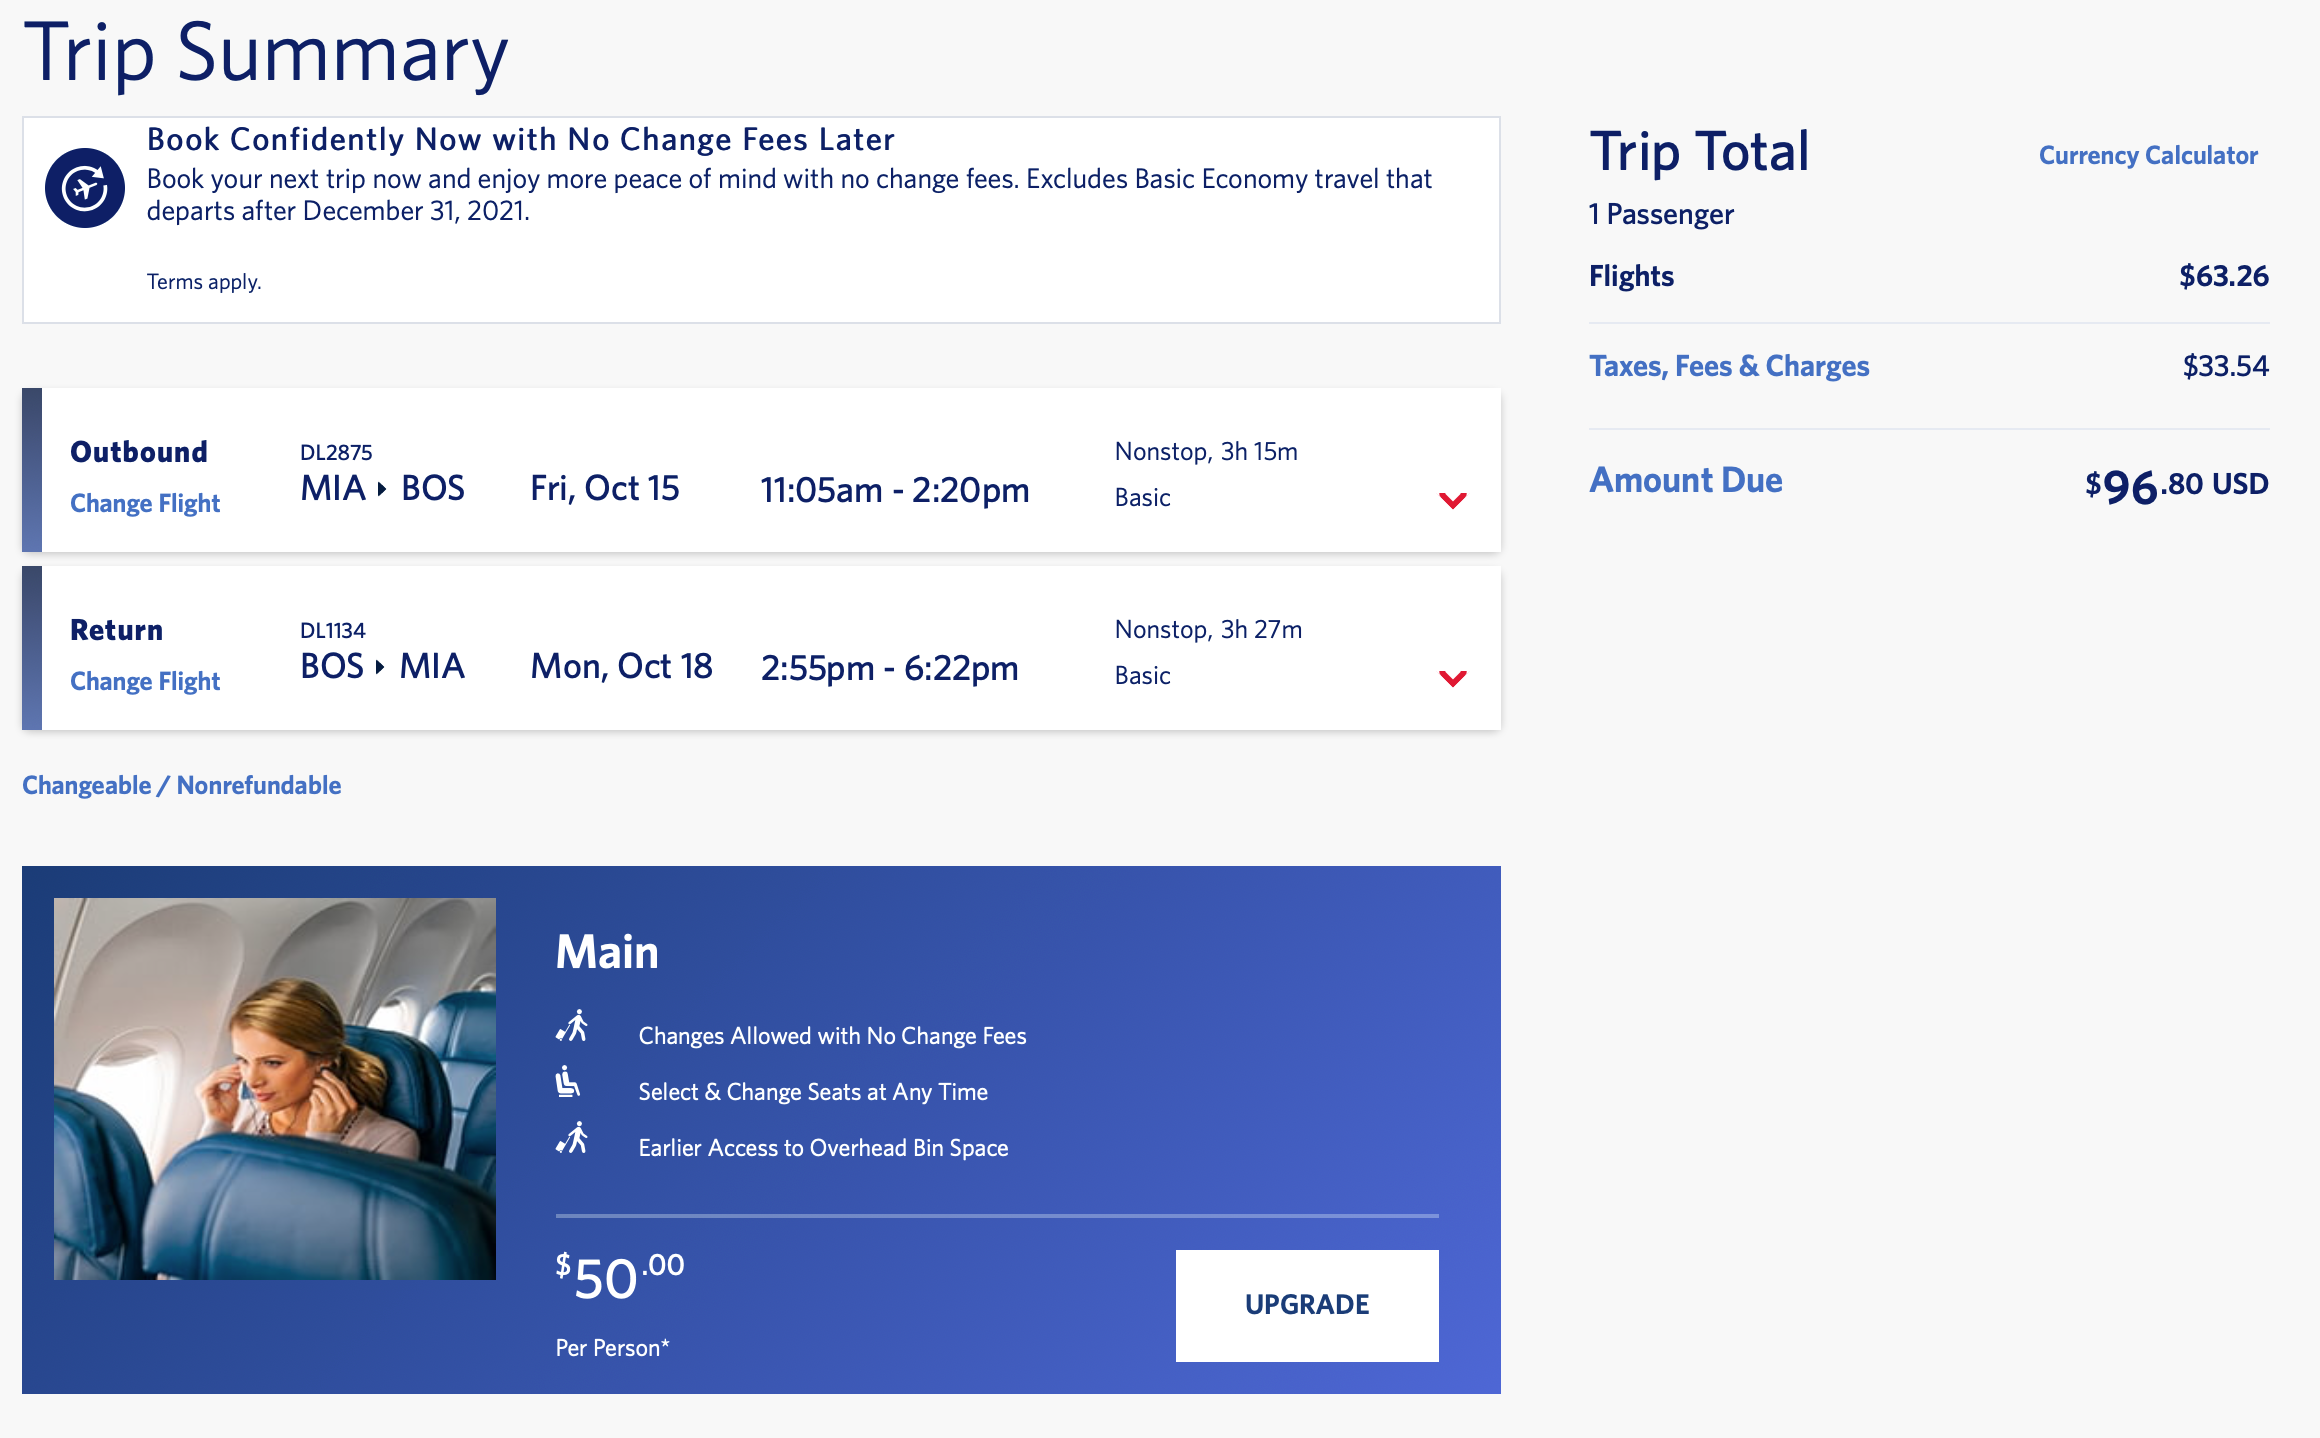This screenshot has width=2320, height=1438.
Task: Click the Terms apply text in the banner
Action: tap(204, 282)
